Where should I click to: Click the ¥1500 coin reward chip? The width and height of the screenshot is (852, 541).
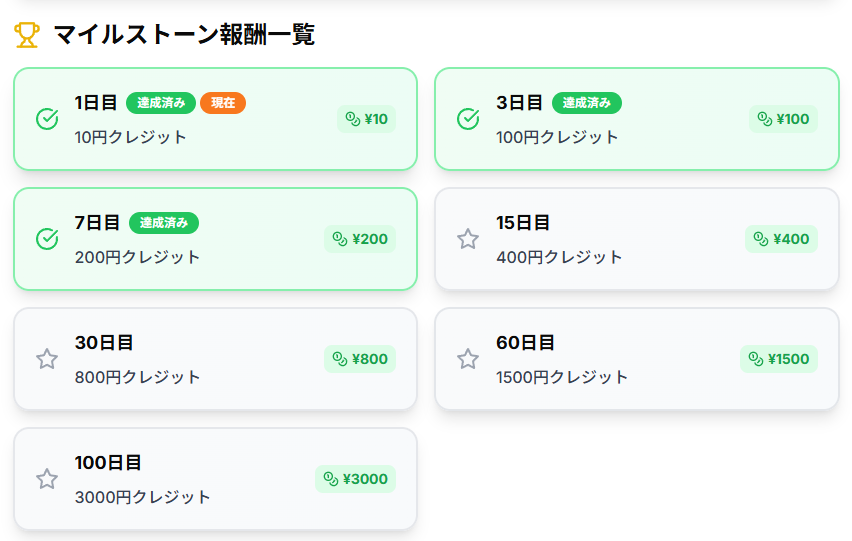point(779,359)
